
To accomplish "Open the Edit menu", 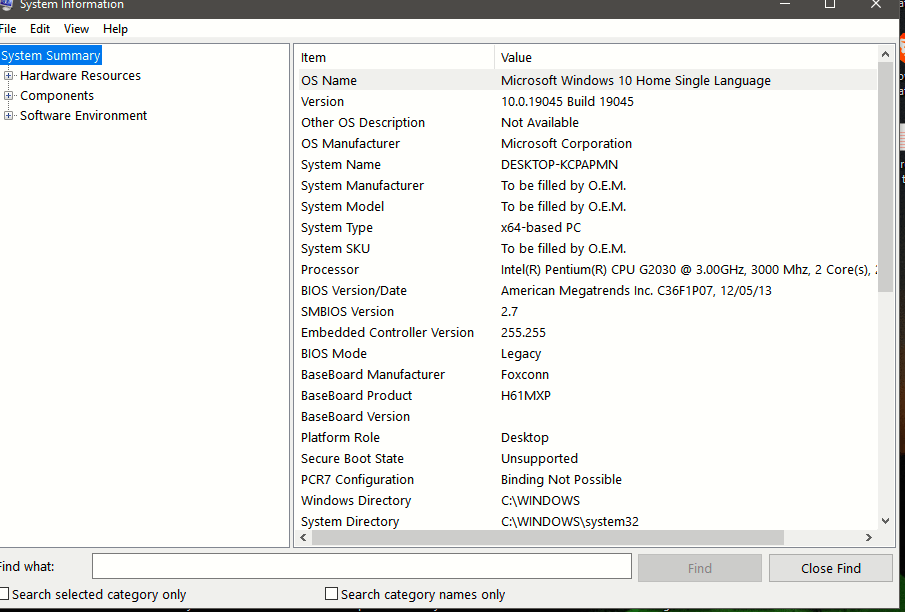I will [x=40, y=29].
